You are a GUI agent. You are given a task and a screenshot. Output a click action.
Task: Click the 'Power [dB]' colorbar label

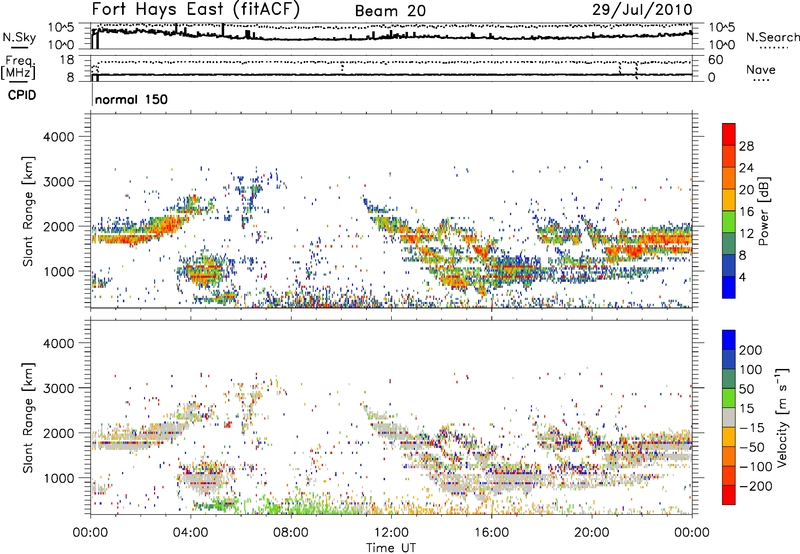click(x=764, y=211)
